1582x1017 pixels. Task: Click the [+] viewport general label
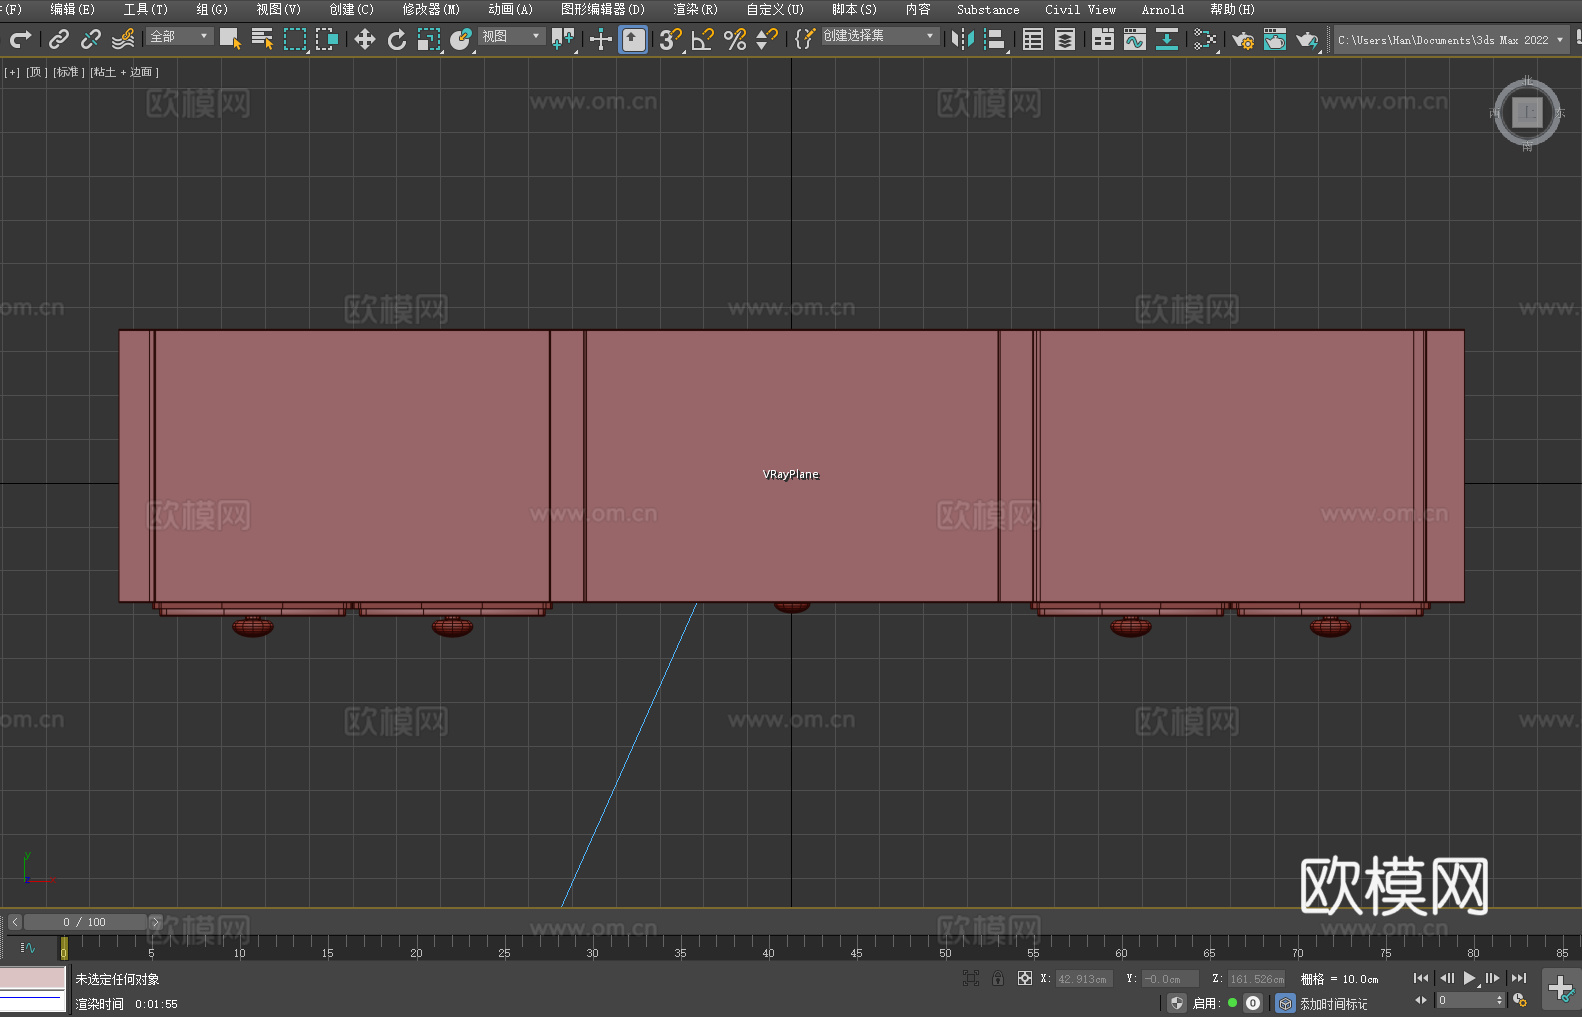pyautogui.click(x=12, y=72)
